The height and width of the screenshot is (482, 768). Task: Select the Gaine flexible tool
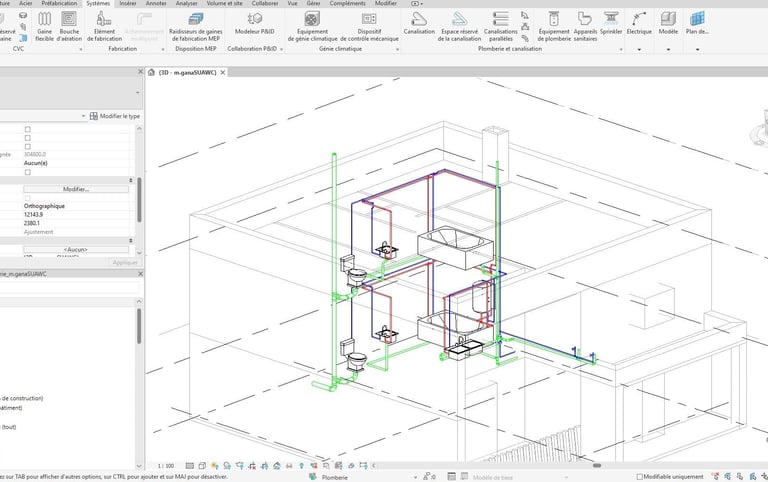45,26
